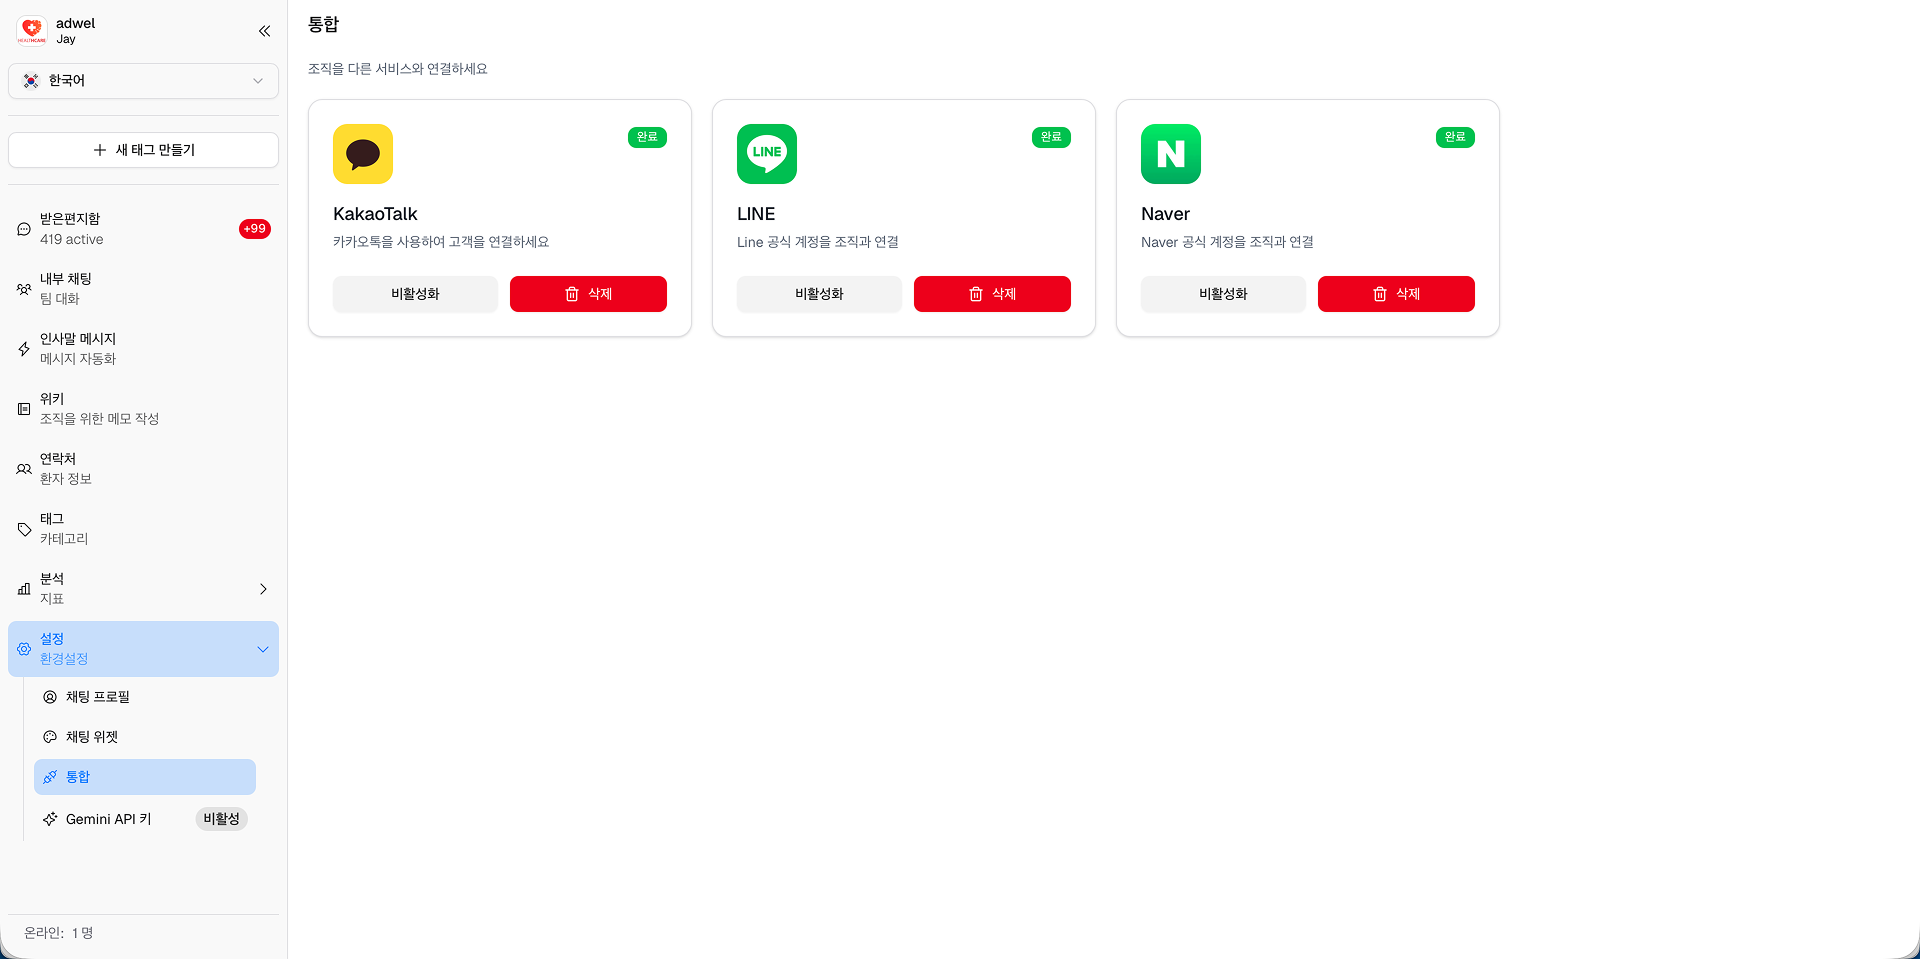Click the 태그 category icon

pos(23,529)
